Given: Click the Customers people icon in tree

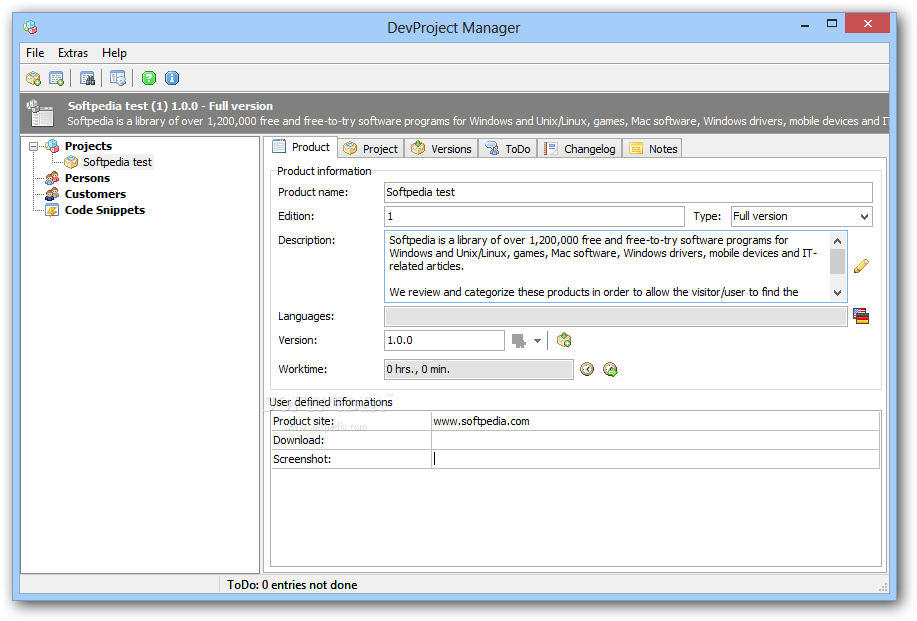Looking at the screenshot, I should point(52,194).
